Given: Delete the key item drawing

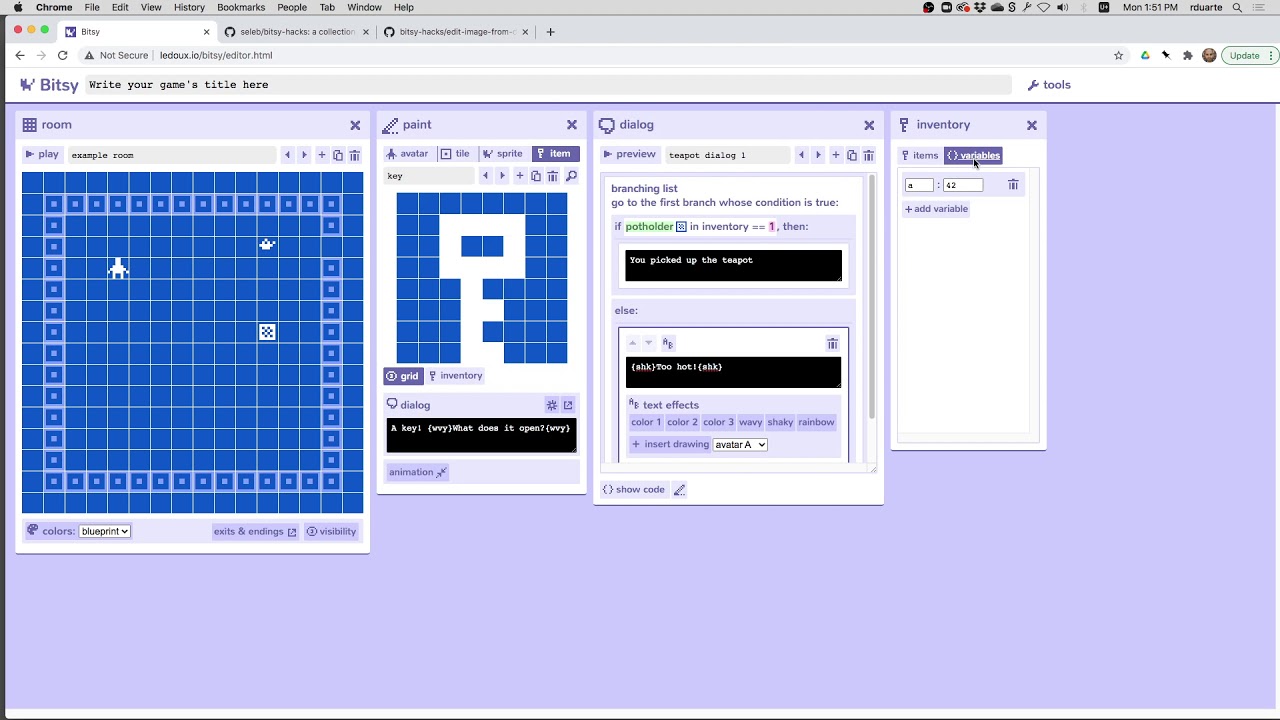Looking at the screenshot, I should click(552, 176).
